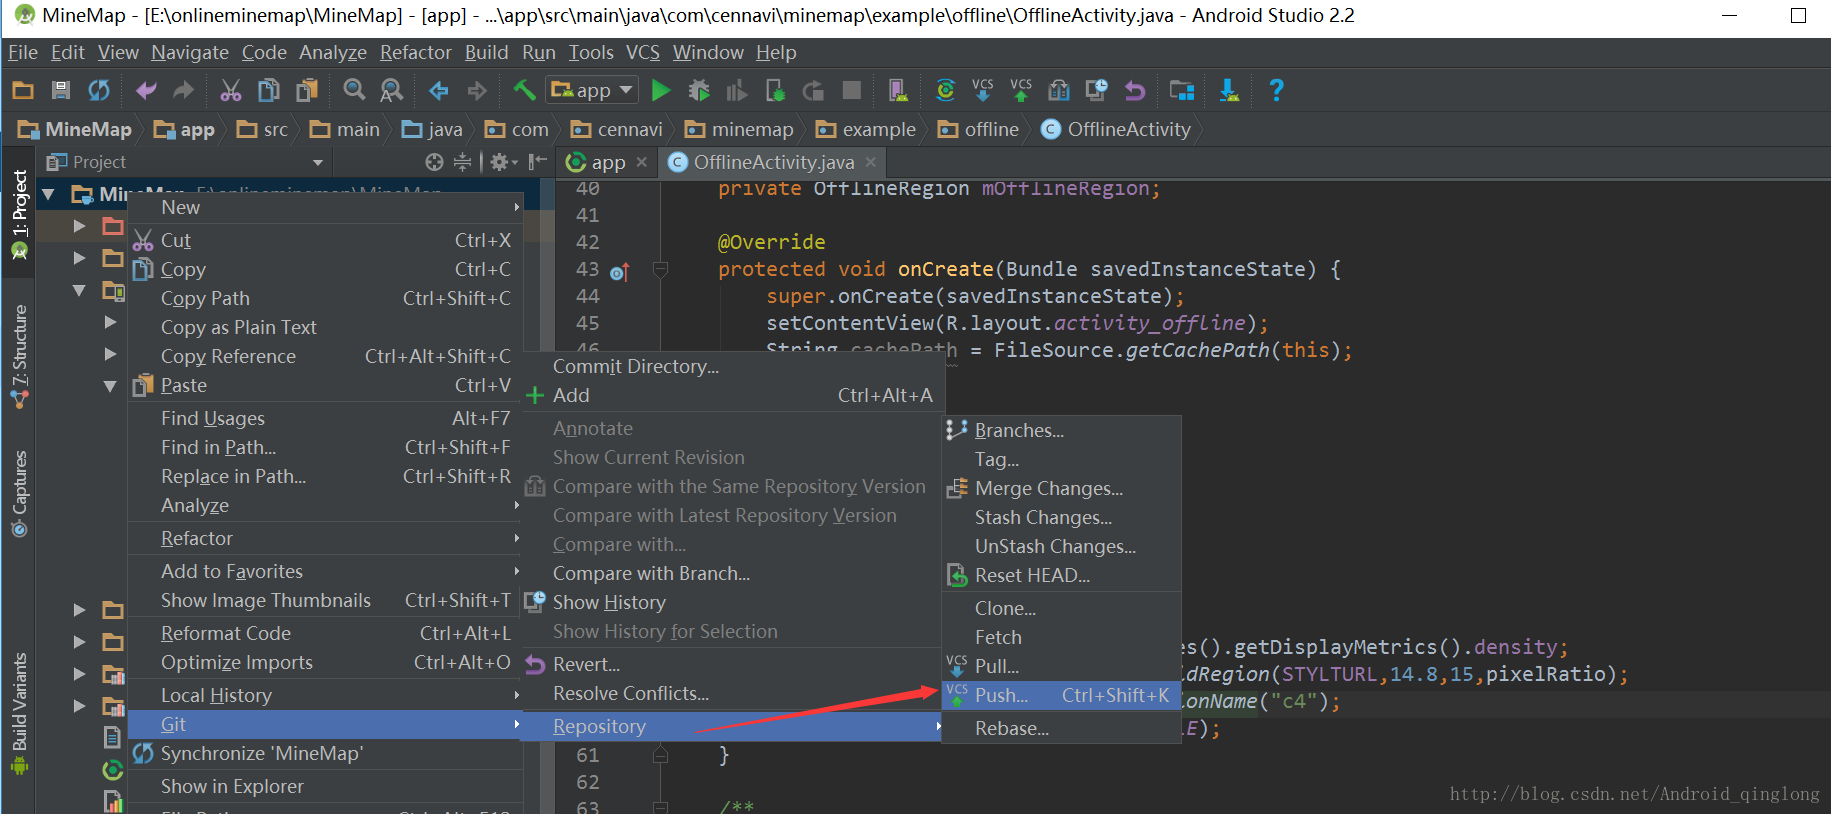The width and height of the screenshot is (1831, 814).
Task: Click the Attach debugger to Android process icon
Action: point(775,91)
